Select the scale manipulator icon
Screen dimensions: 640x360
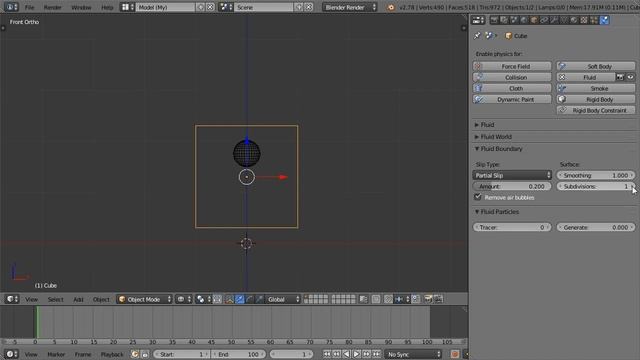coord(260,299)
